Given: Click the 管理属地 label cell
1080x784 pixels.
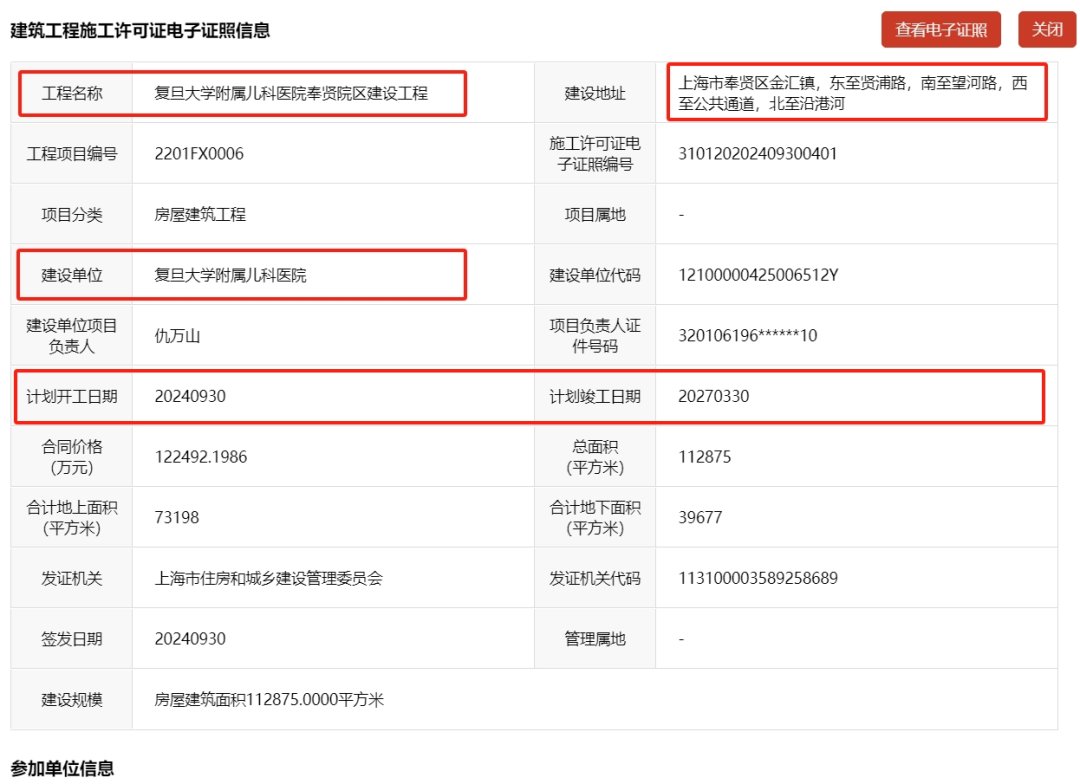Looking at the screenshot, I should pos(595,639).
